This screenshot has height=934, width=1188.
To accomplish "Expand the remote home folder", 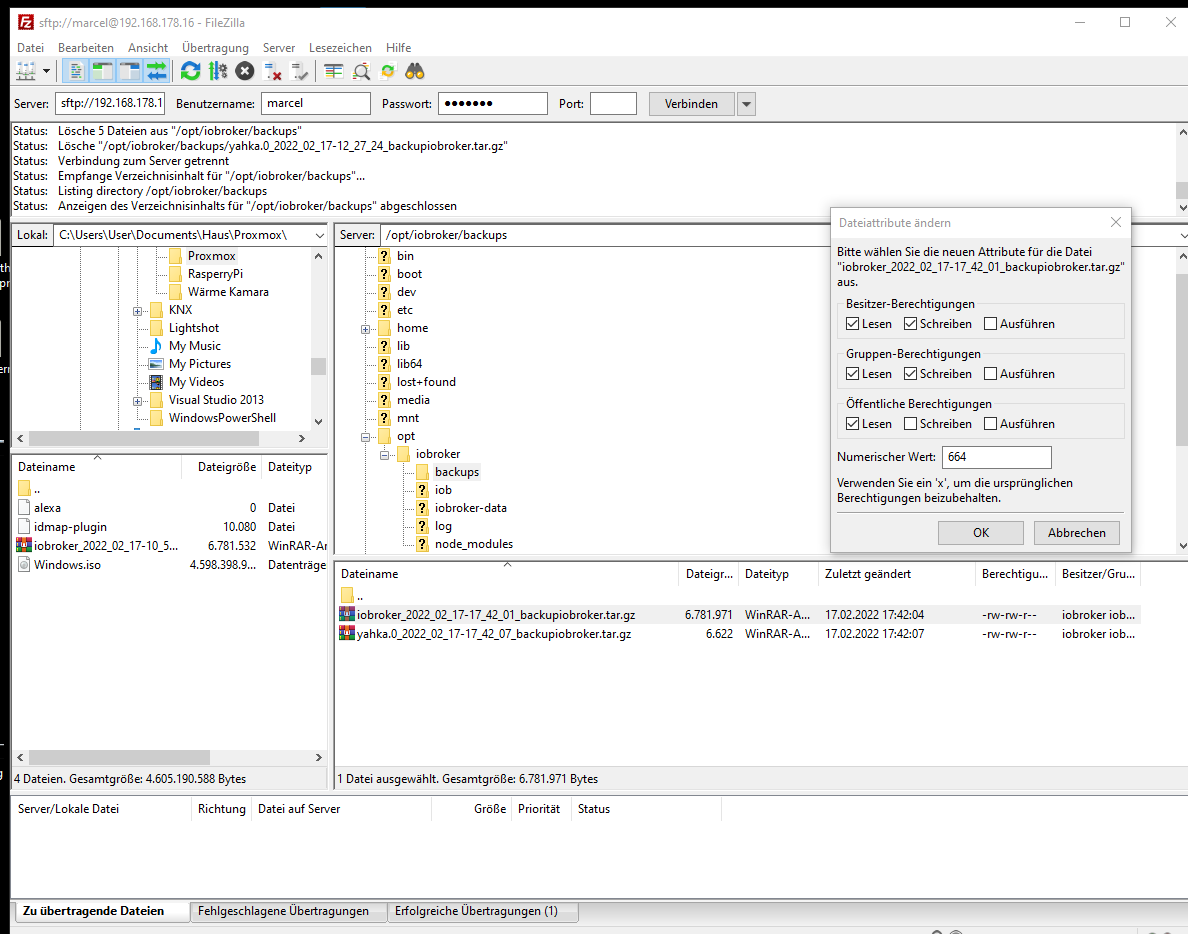I will pos(365,329).
